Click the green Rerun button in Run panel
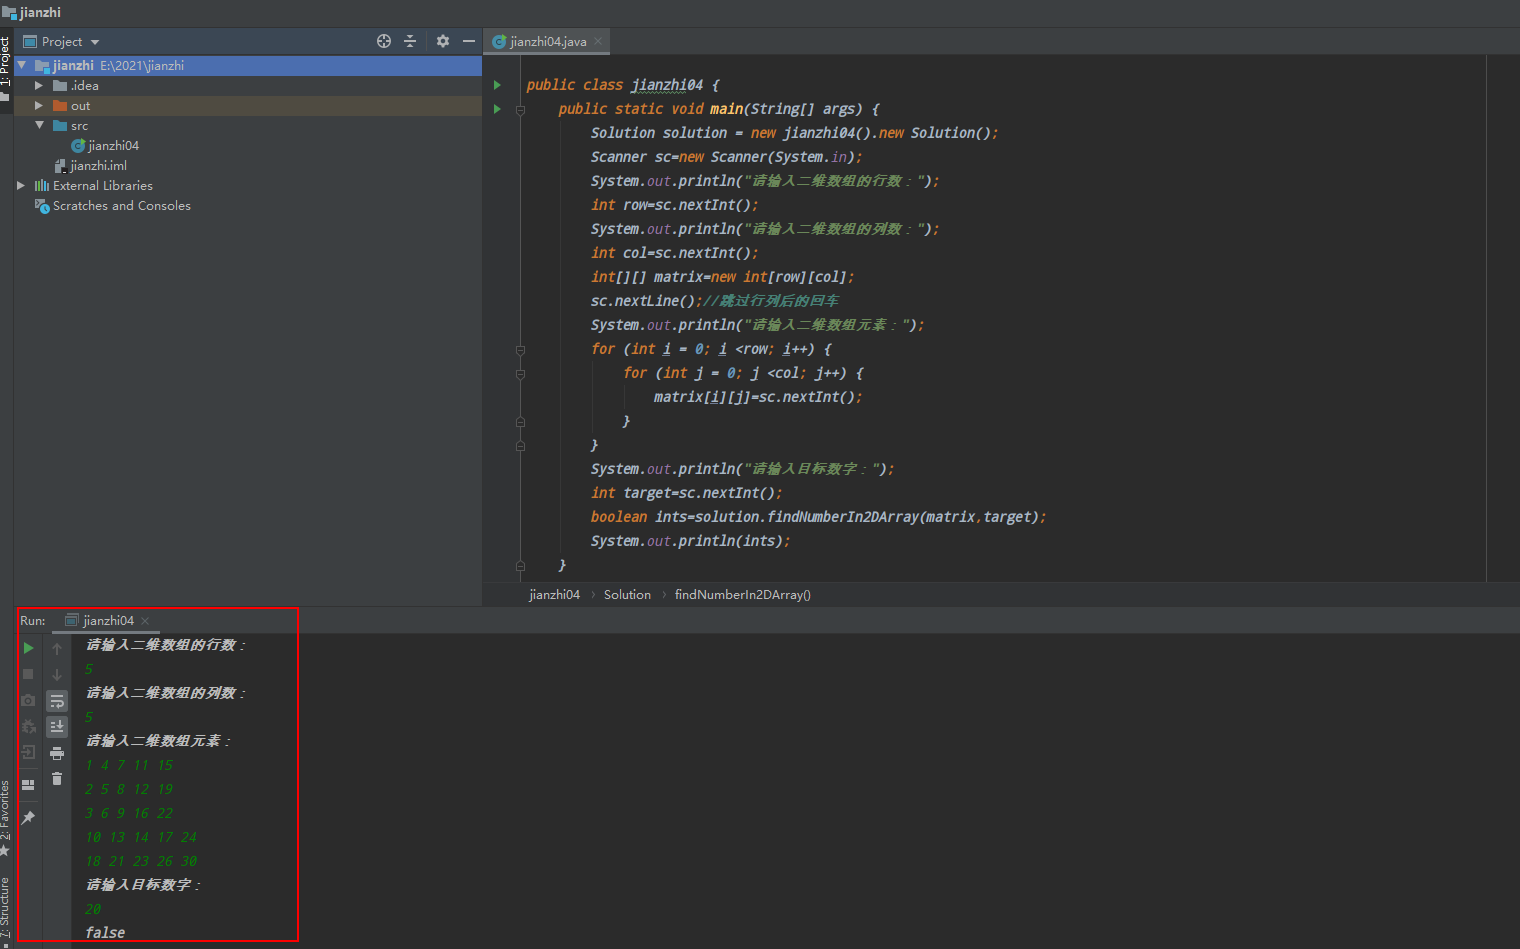1520x949 pixels. pyautogui.click(x=28, y=648)
